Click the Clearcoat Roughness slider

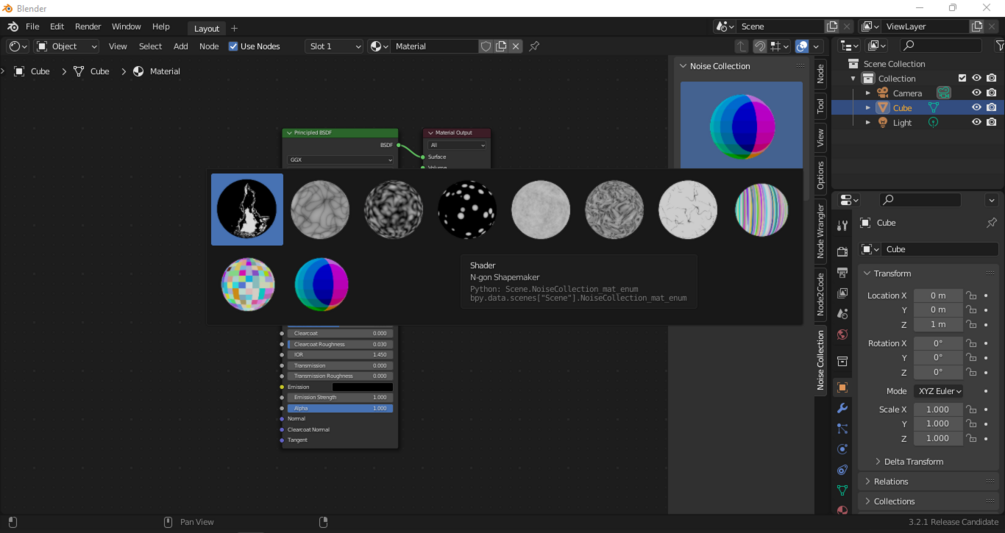click(340, 344)
